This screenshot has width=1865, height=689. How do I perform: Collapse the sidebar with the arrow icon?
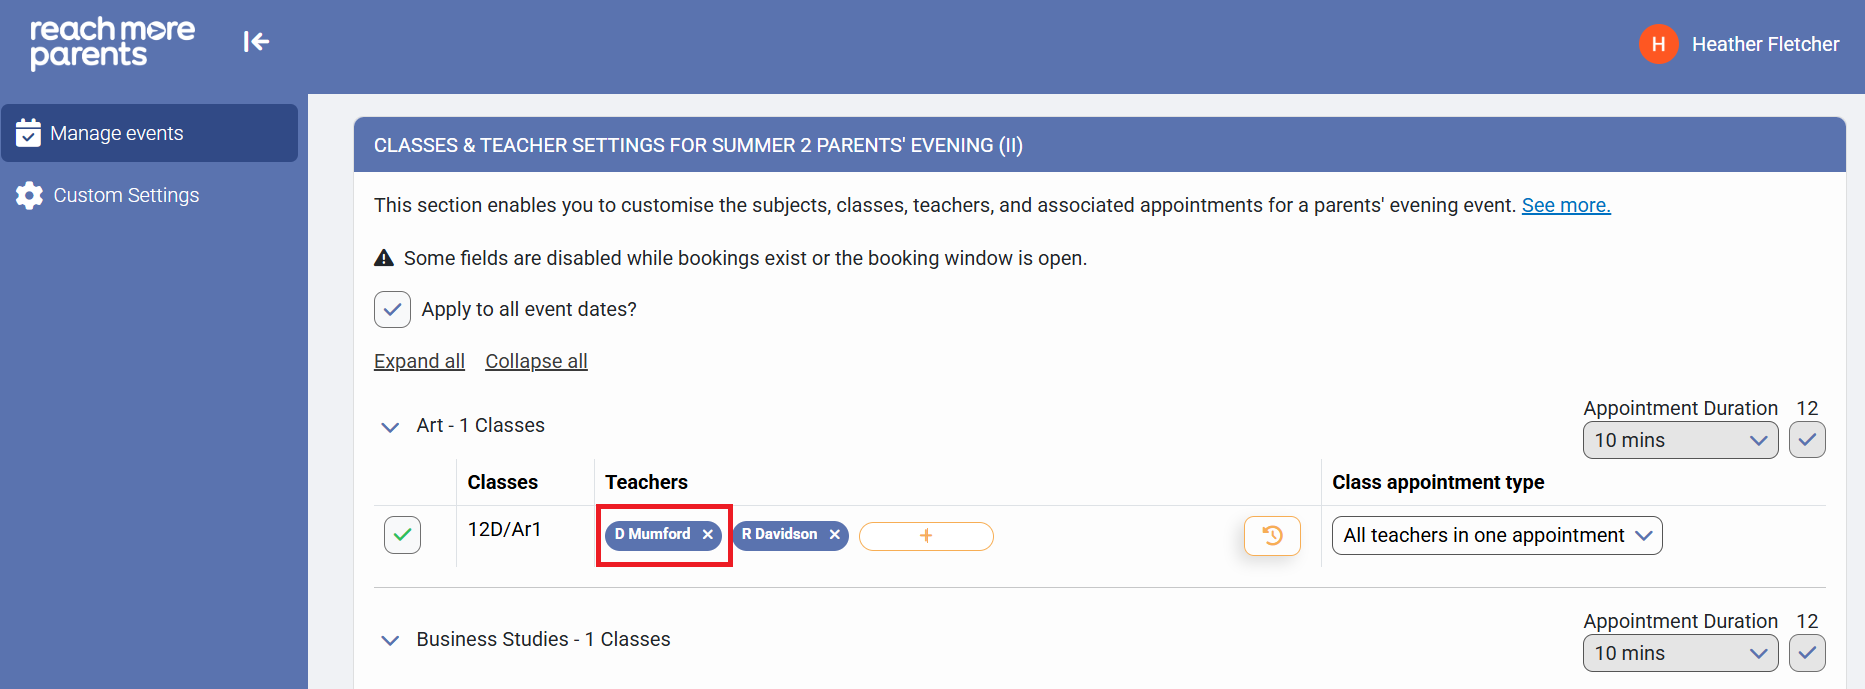pos(256,41)
